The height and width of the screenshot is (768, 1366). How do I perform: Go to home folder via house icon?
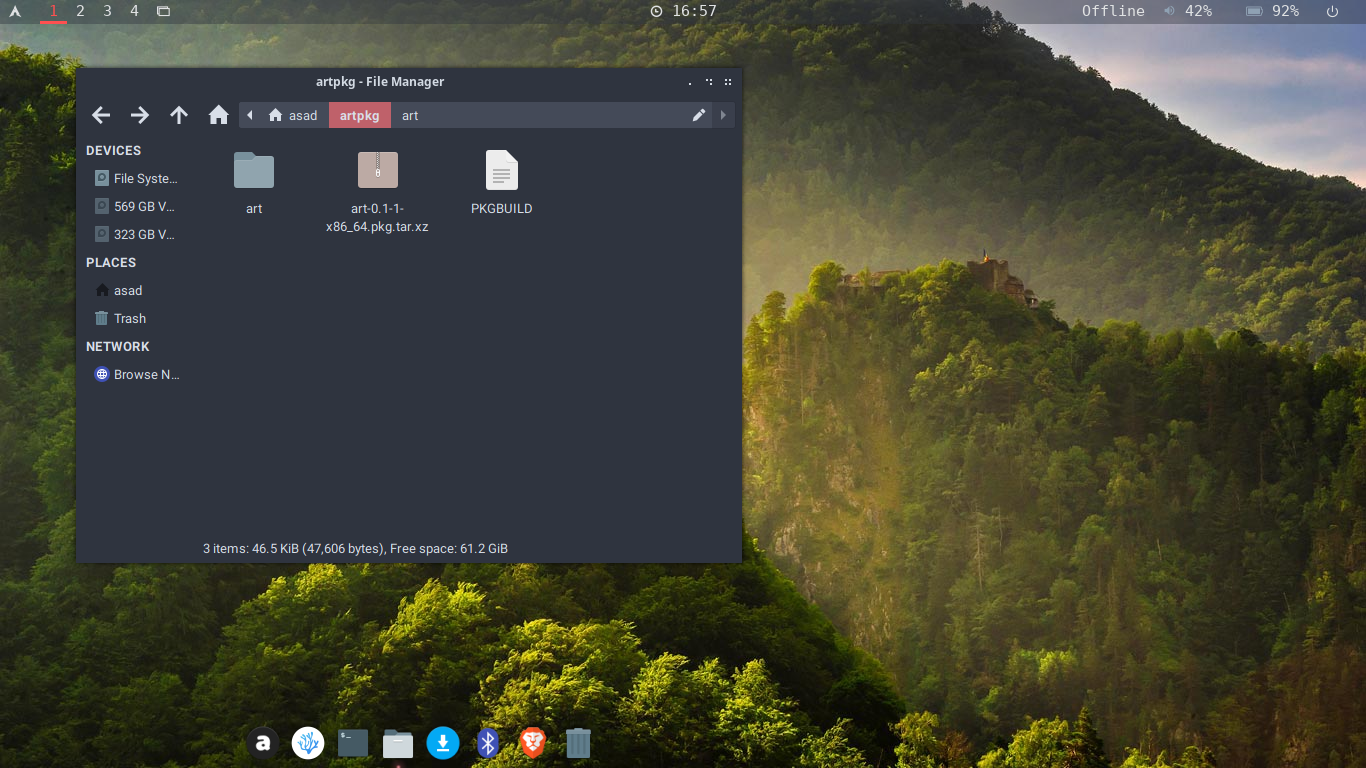(x=218, y=115)
